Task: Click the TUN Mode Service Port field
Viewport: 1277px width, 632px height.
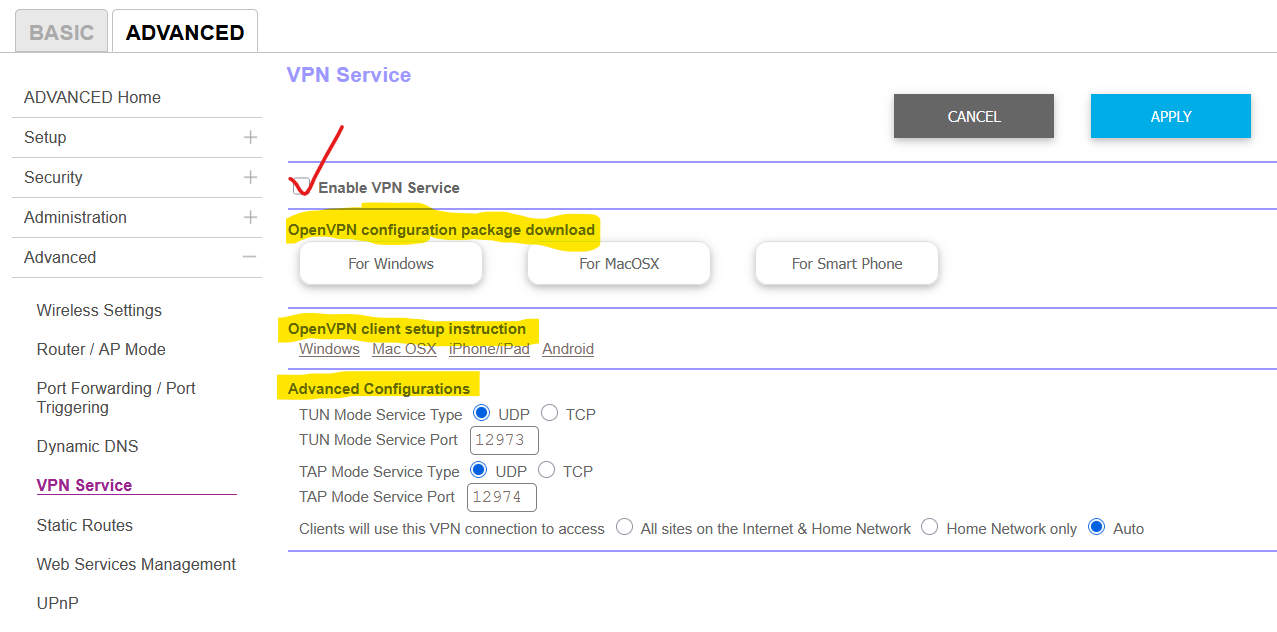Action: click(x=504, y=440)
